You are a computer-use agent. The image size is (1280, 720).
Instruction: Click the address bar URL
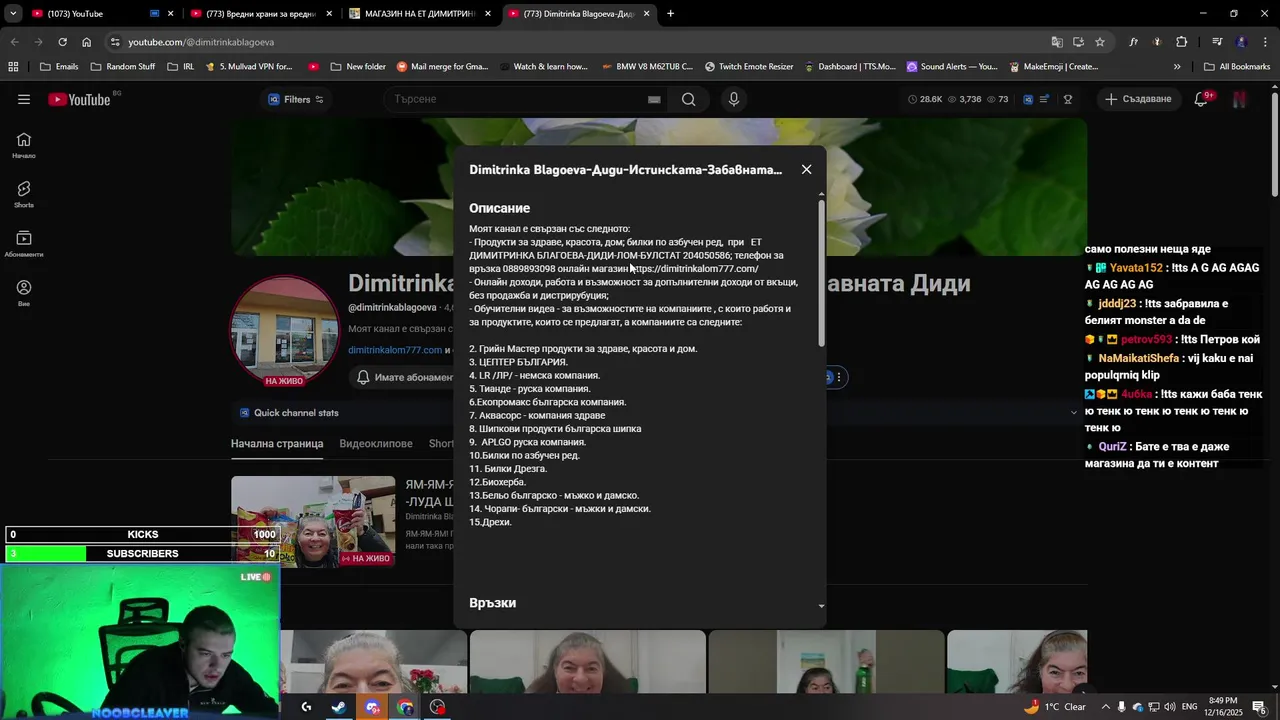201,42
